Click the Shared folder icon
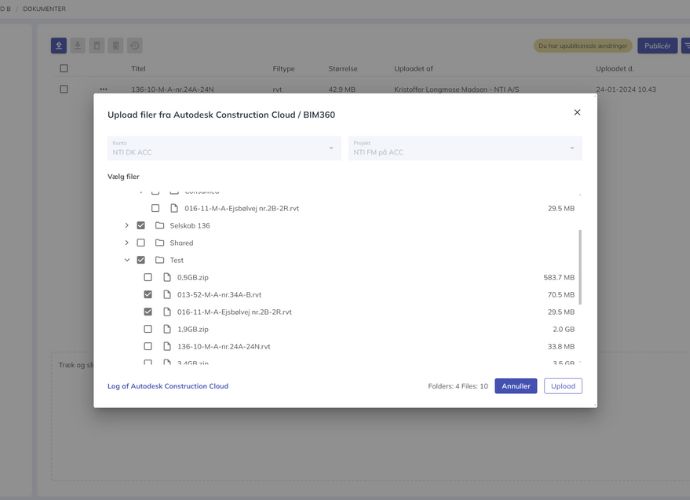Screen dimensions: 690x500 point(160,243)
